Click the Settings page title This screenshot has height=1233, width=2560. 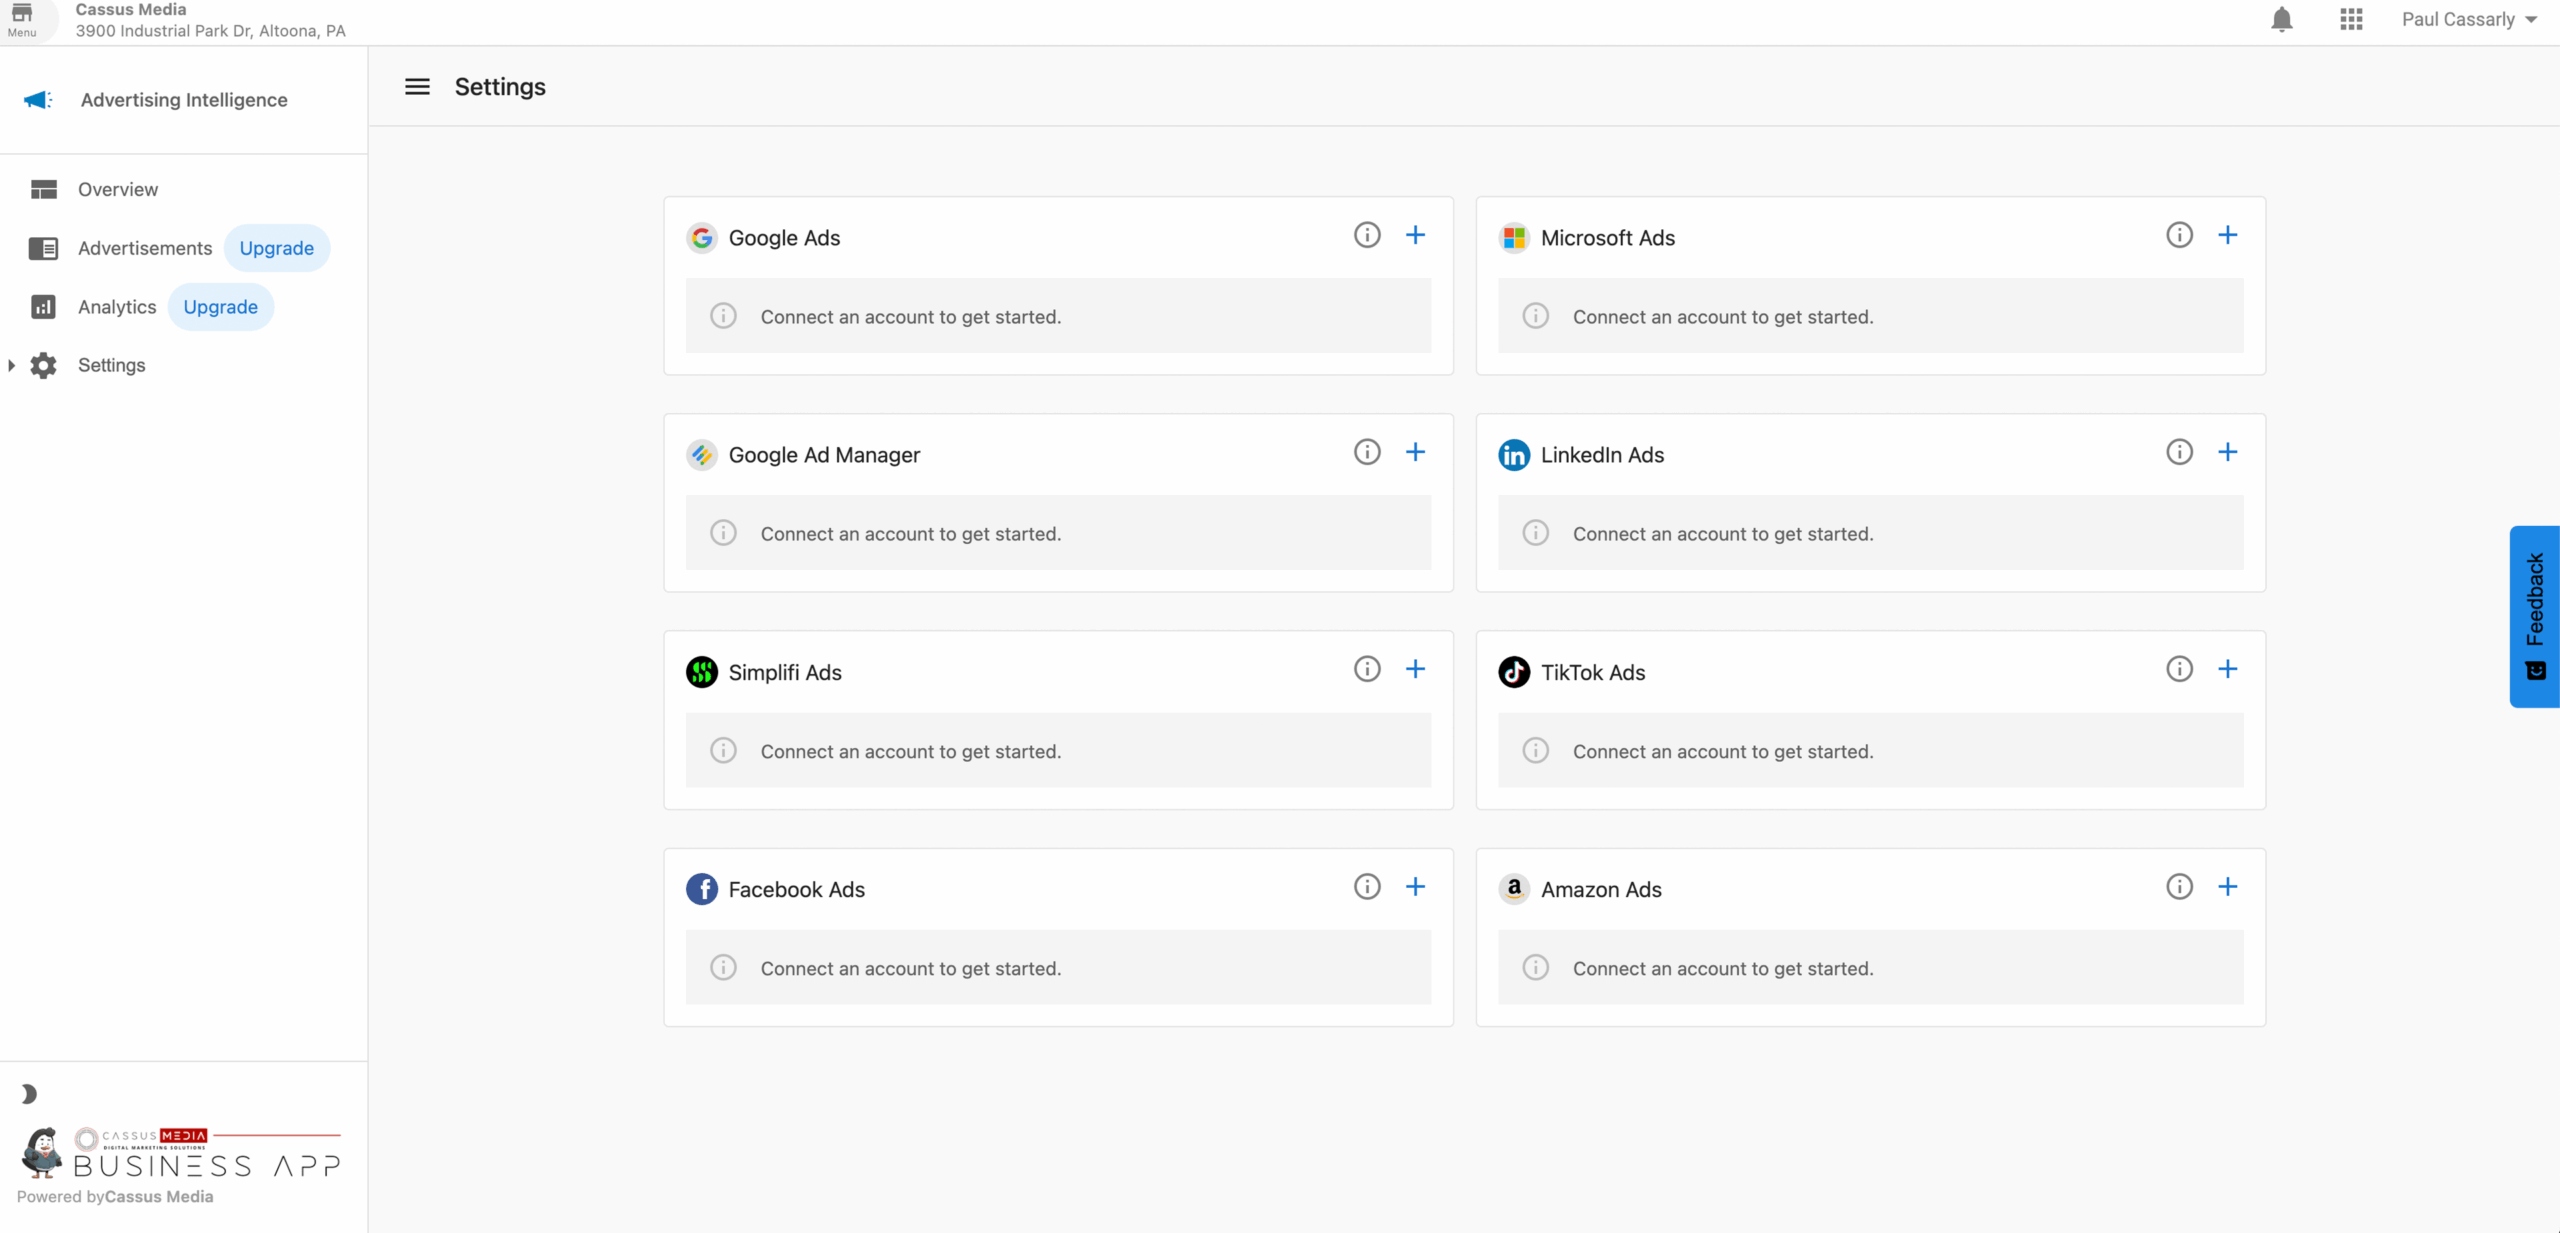(x=500, y=87)
